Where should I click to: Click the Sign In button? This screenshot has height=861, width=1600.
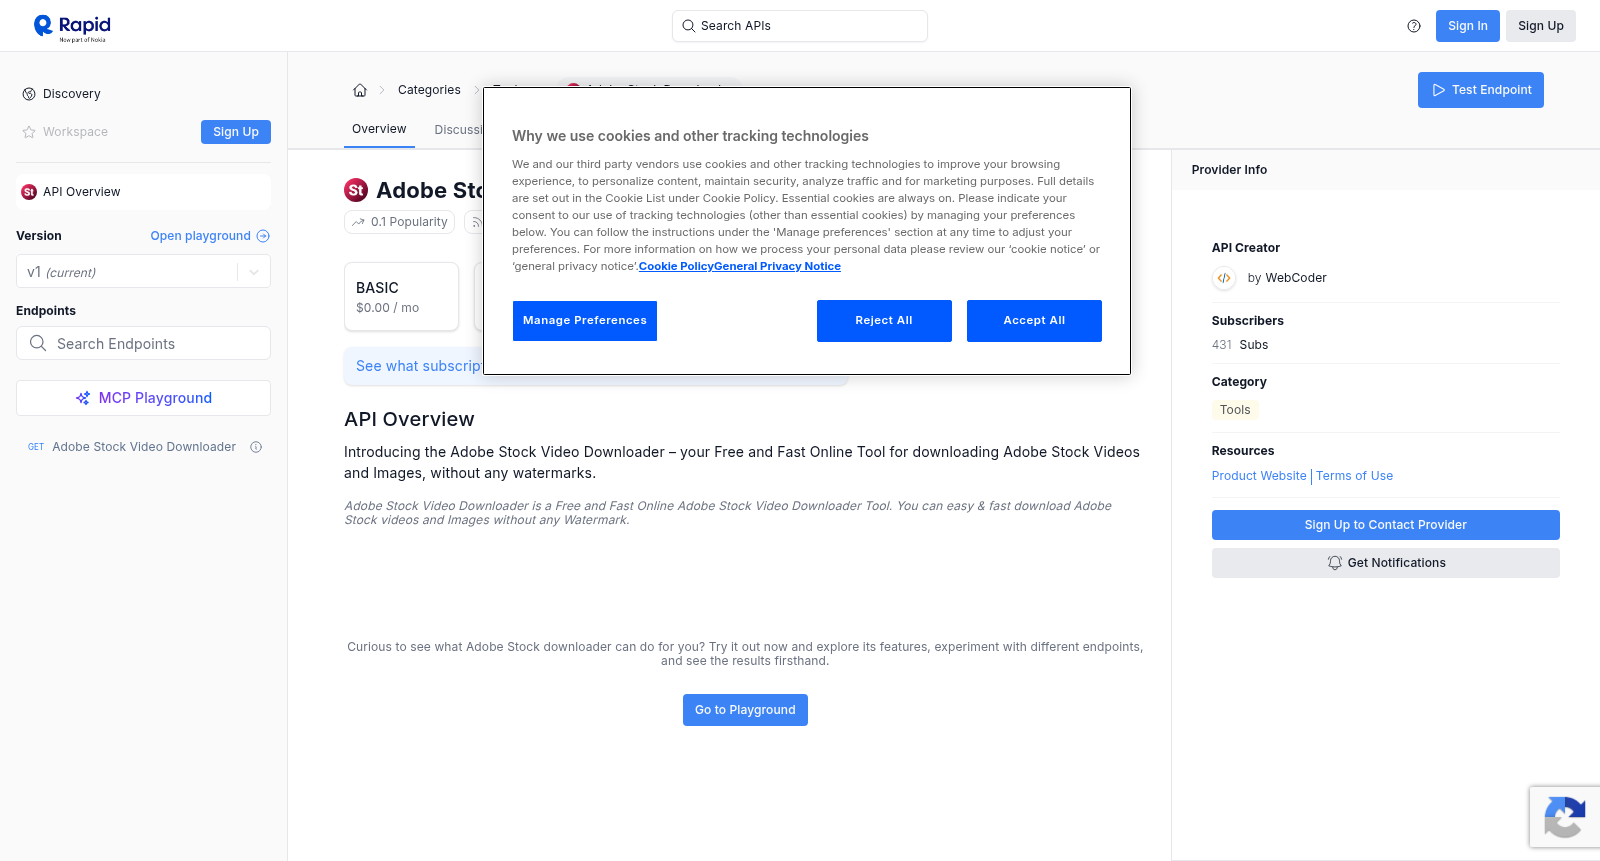[x=1467, y=26]
